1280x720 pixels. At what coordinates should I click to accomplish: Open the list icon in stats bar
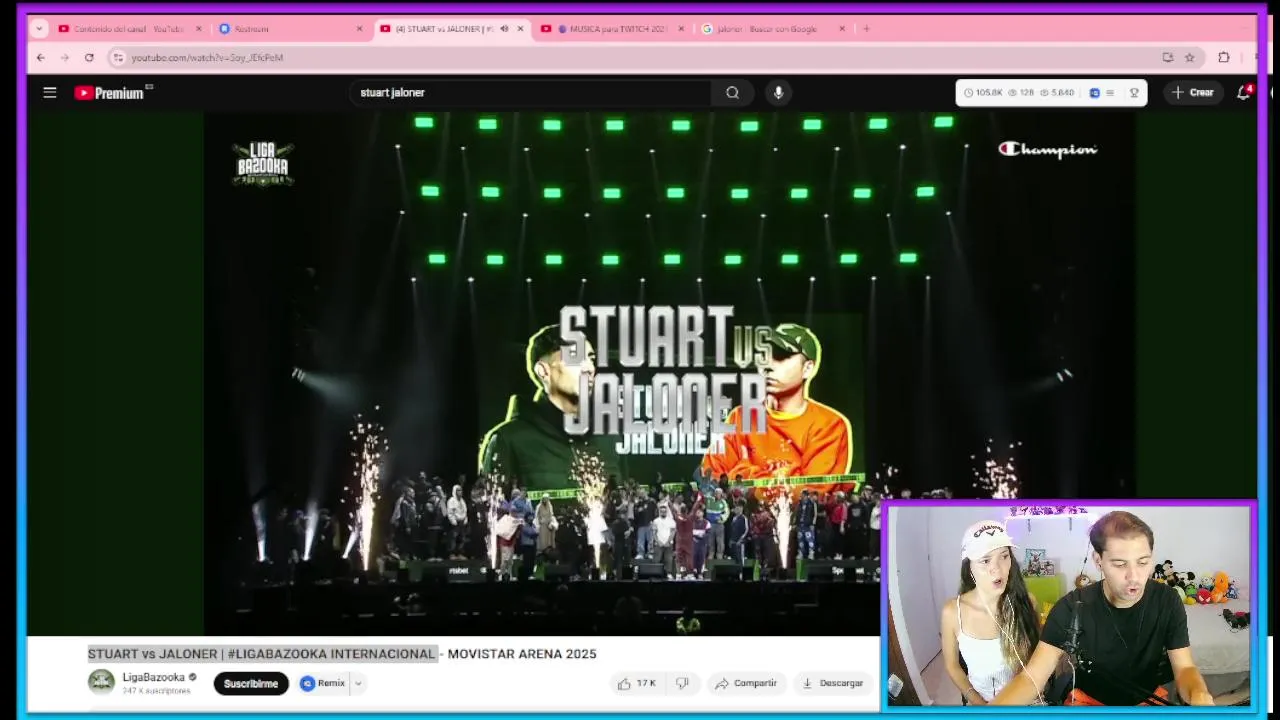click(x=1110, y=93)
